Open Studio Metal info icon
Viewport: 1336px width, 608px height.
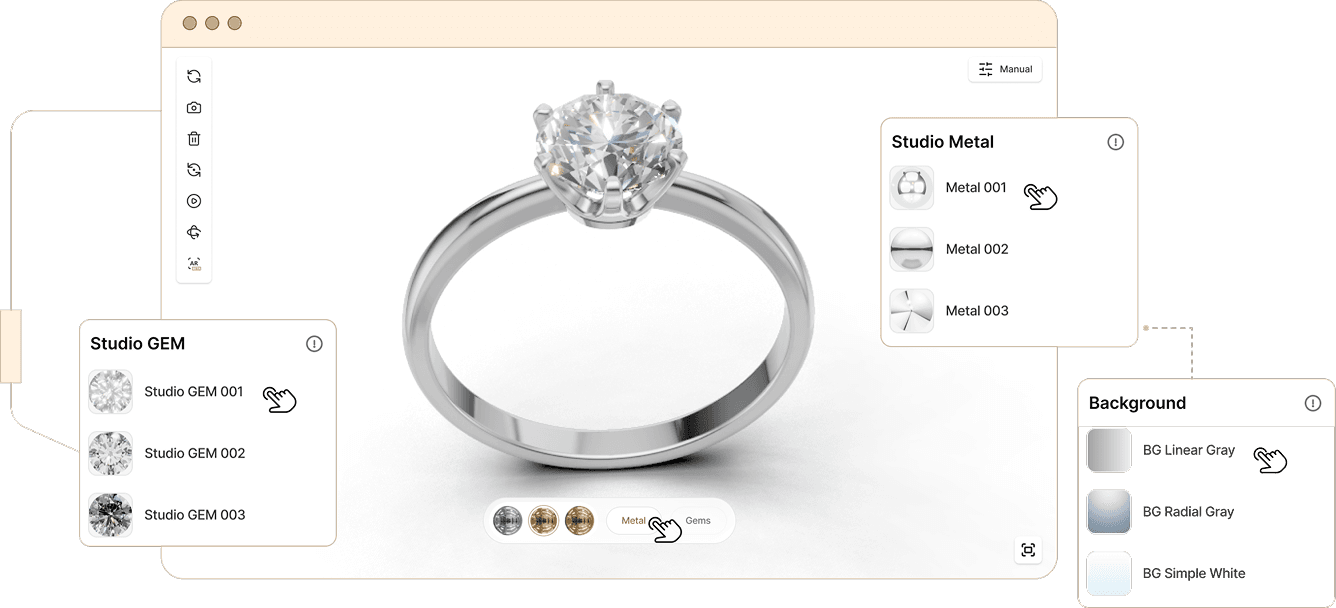pos(1116,142)
